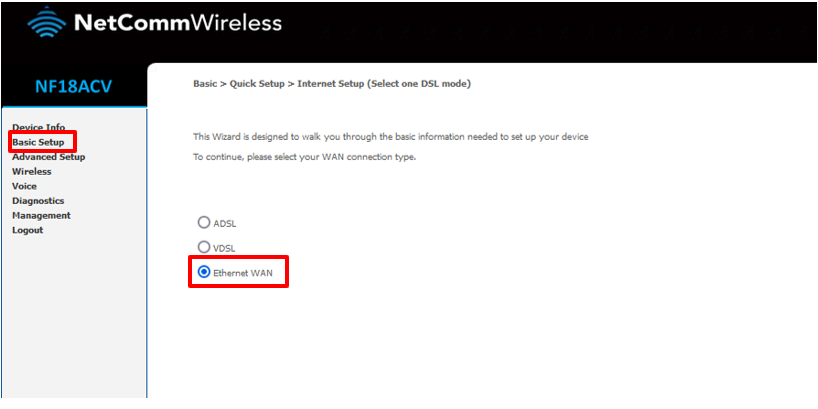Click the NF18ACV model label
Image resolution: width=818 pixels, height=409 pixels.
[x=73, y=87]
